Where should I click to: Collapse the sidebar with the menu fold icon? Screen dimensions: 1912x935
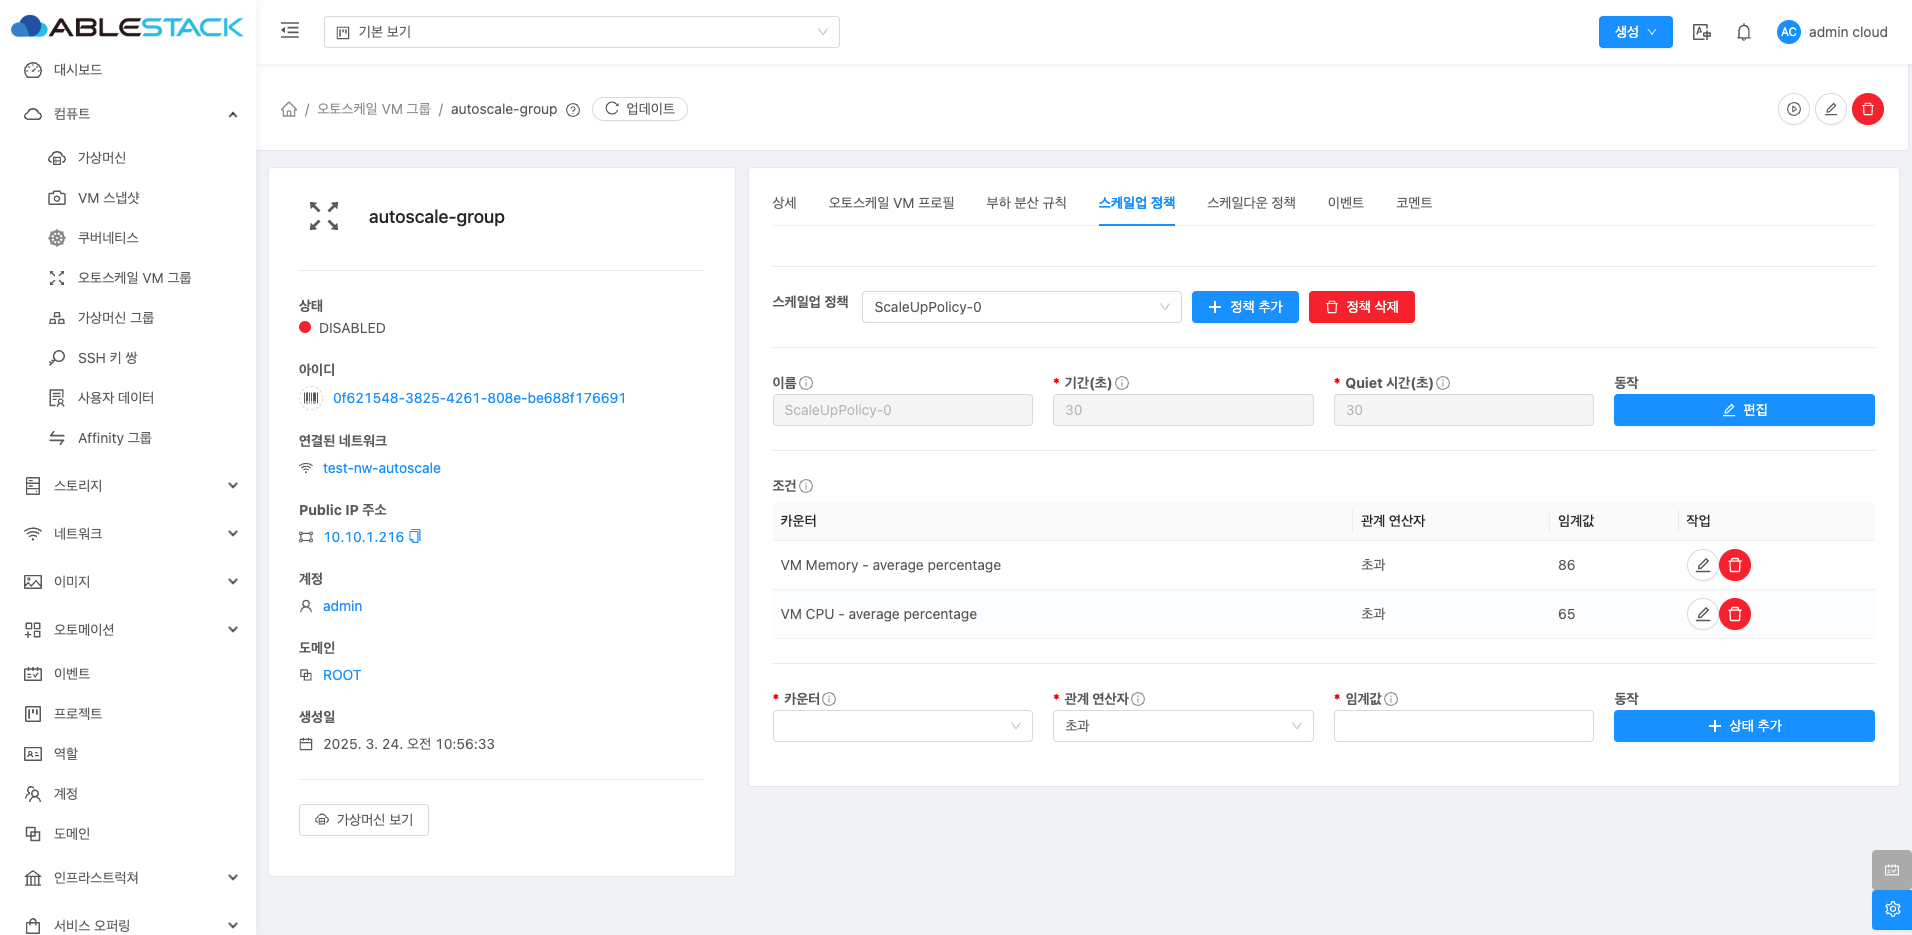290,31
